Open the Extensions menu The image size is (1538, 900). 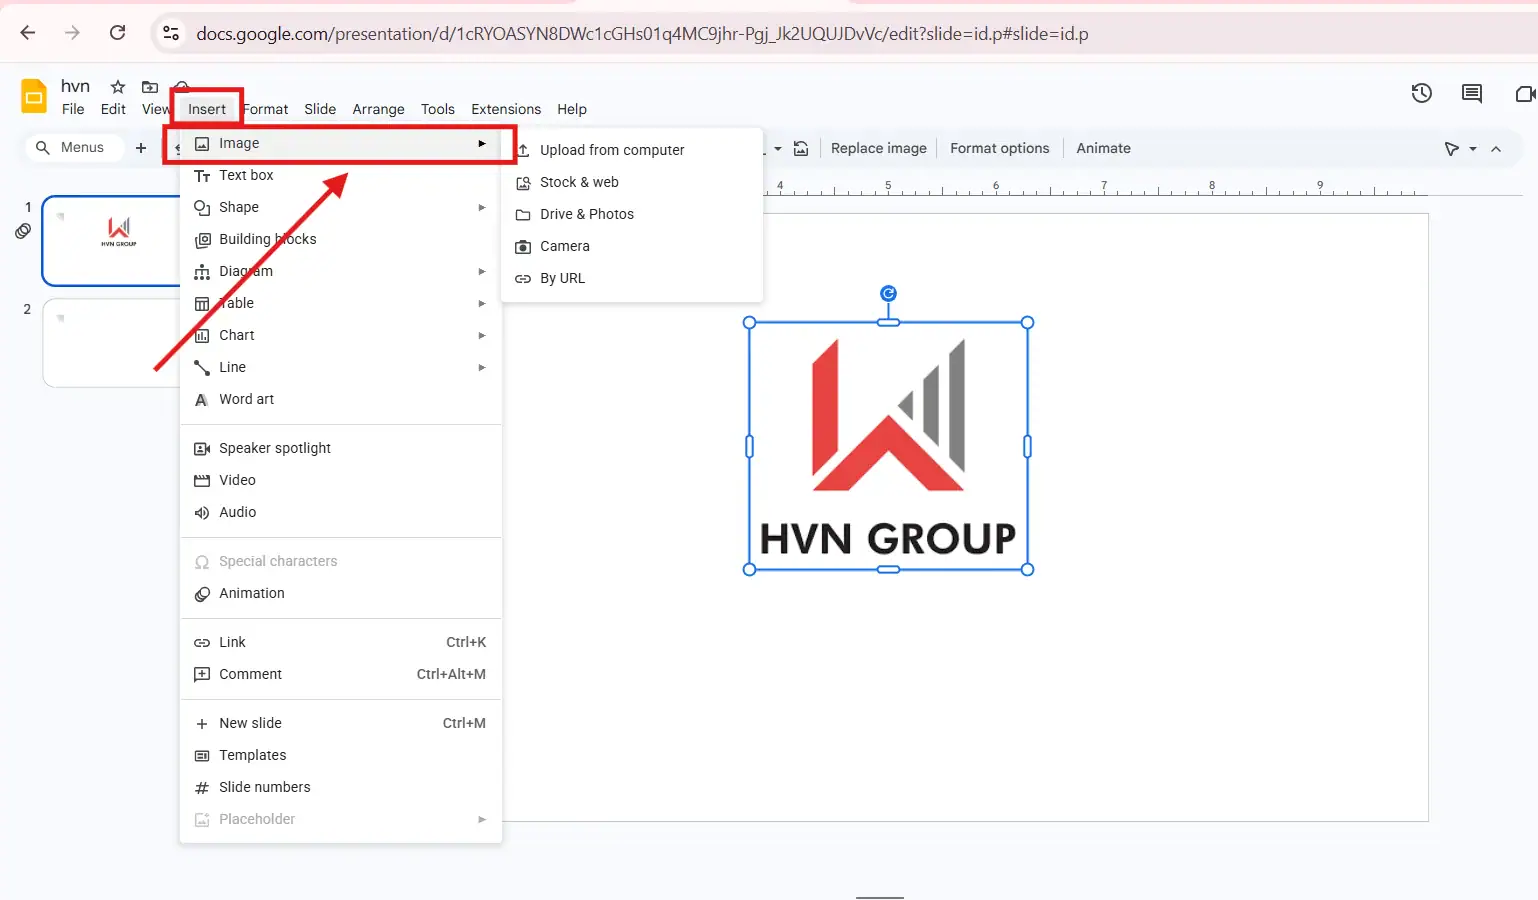[x=506, y=109]
